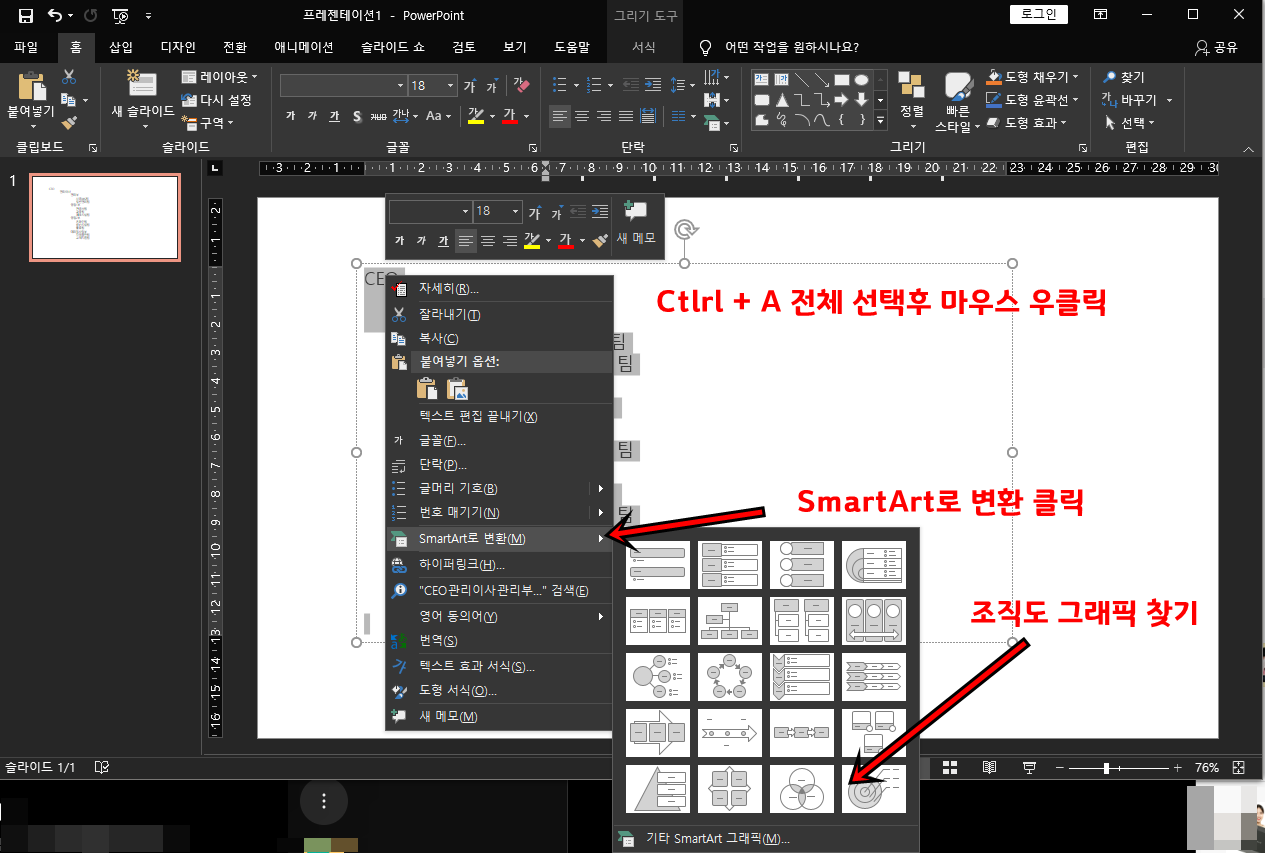Viewport: 1265px width, 853px height.
Task: Click the ribbon Increase Indent icon
Action: click(653, 85)
